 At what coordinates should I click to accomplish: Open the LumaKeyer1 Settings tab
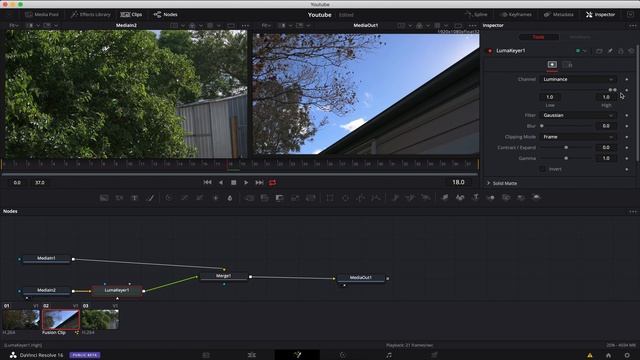coord(568,64)
